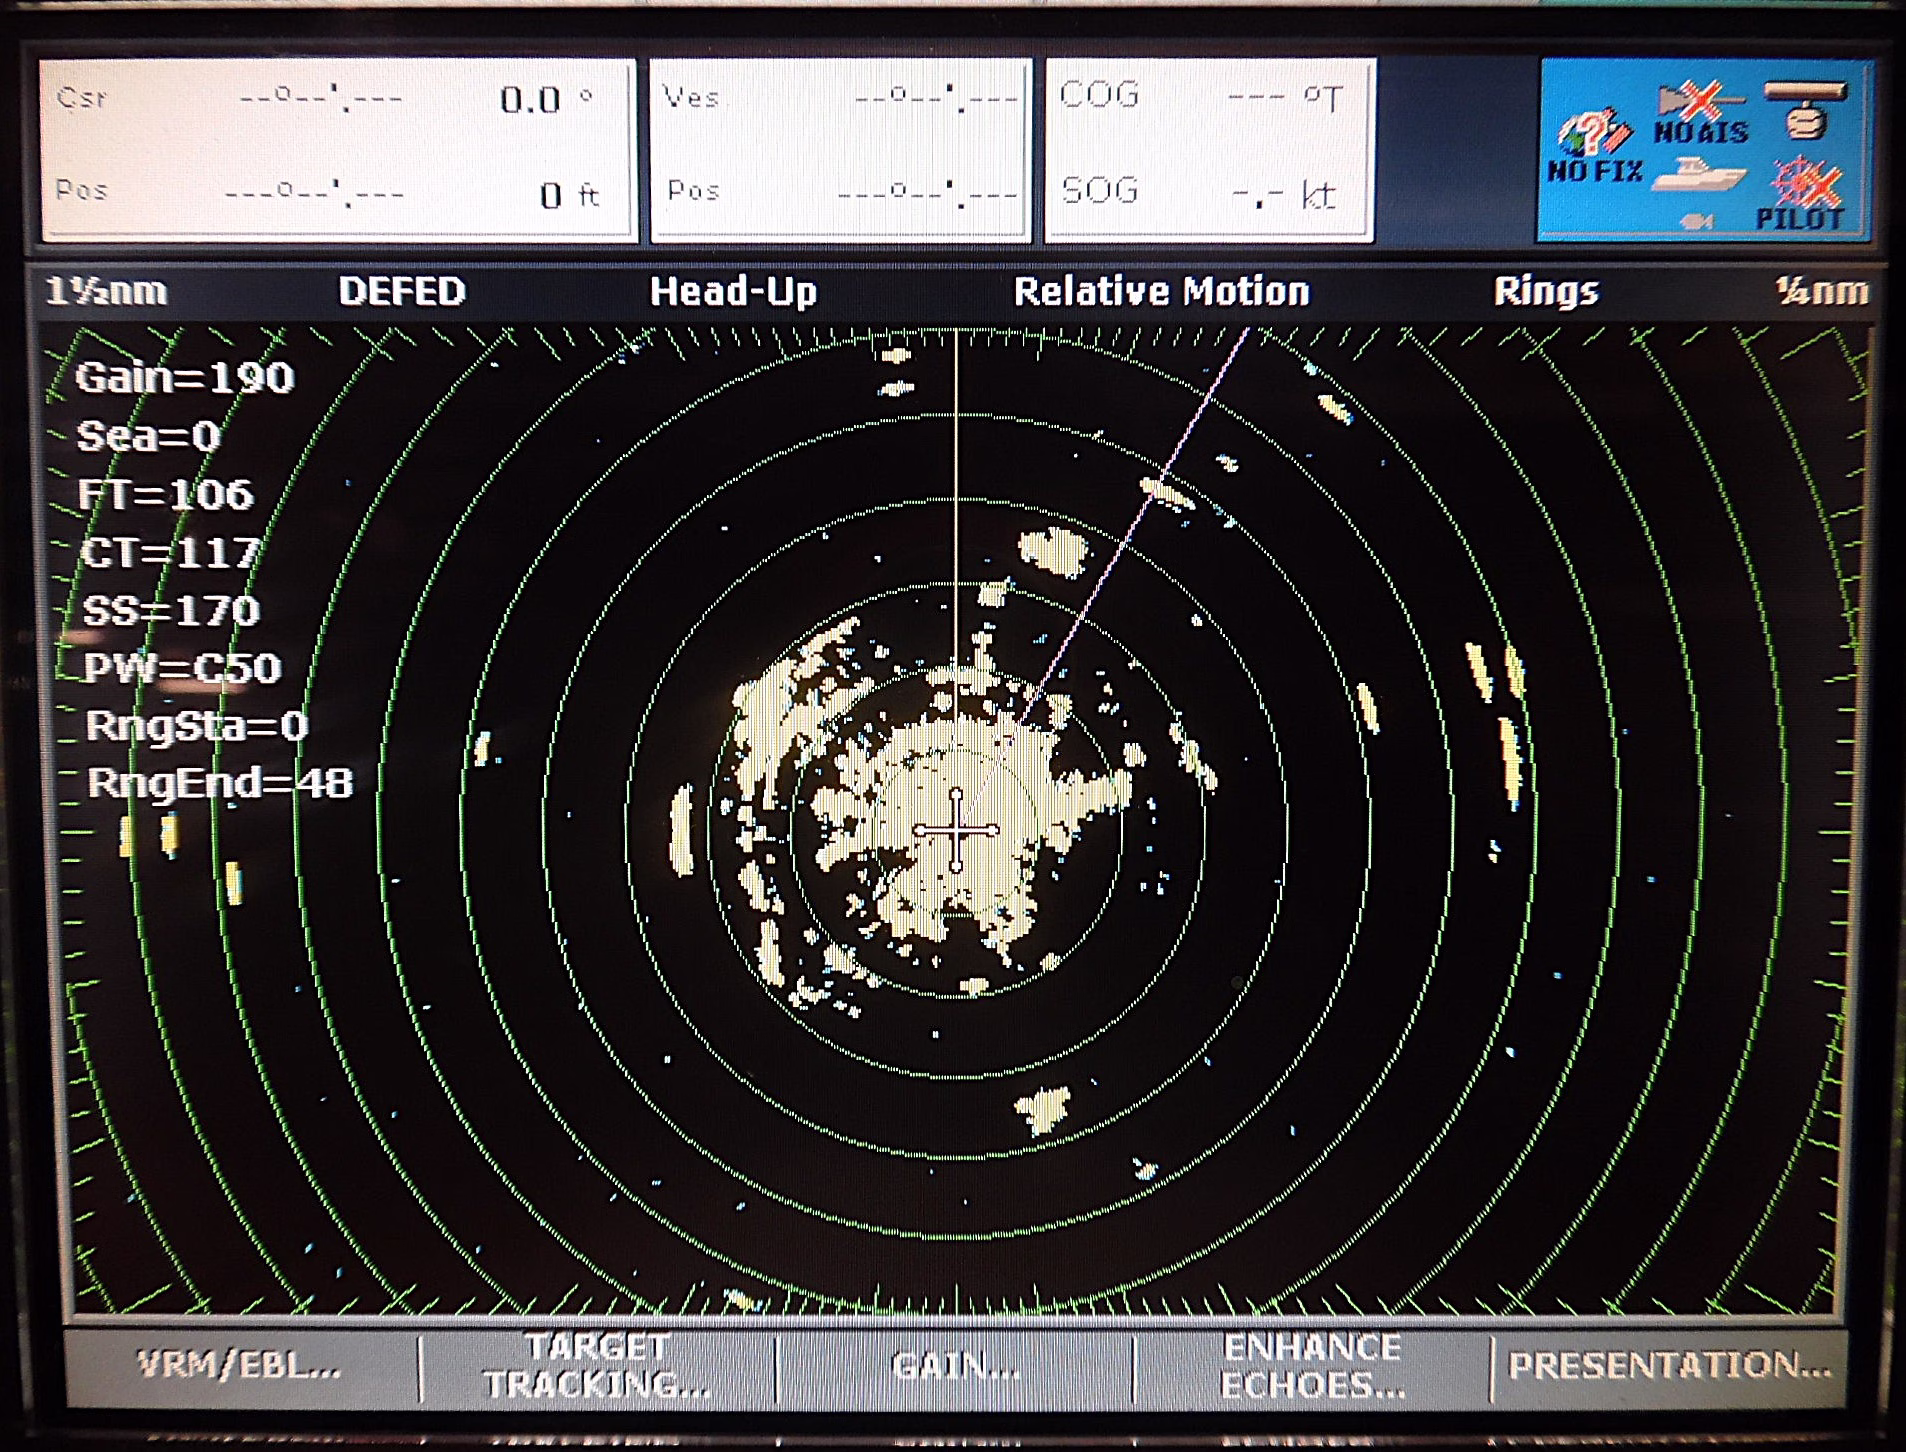Click the SS=170 readout
Screen dimensions: 1906x1452
pyautogui.click(x=172, y=610)
